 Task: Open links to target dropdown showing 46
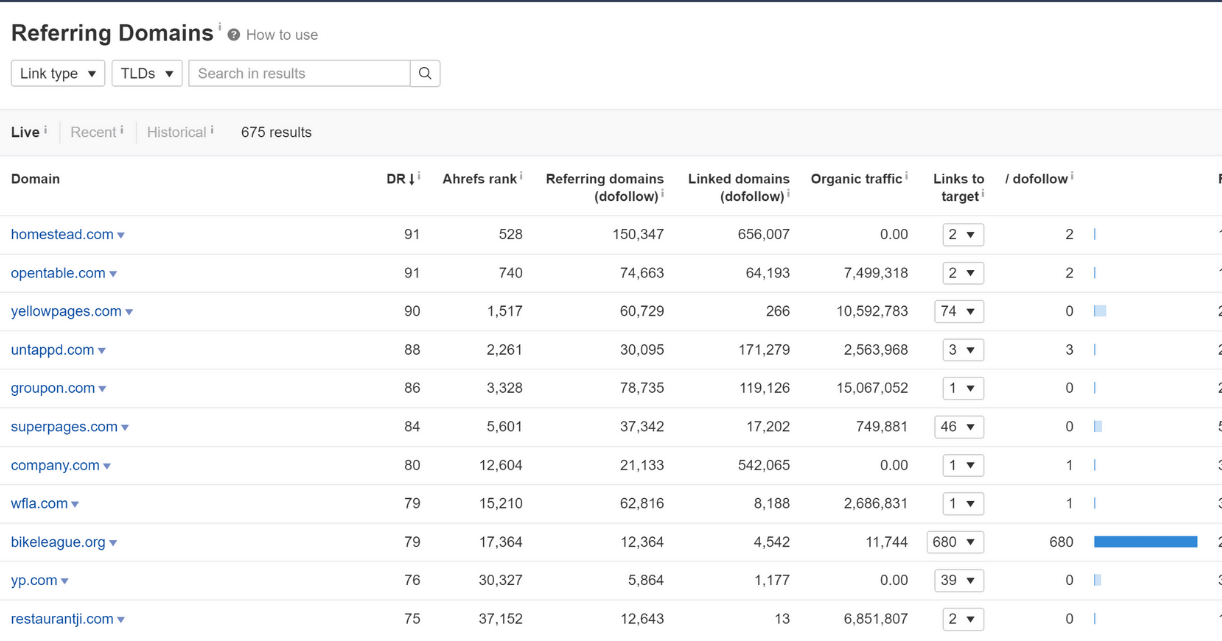(x=959, y=427)
